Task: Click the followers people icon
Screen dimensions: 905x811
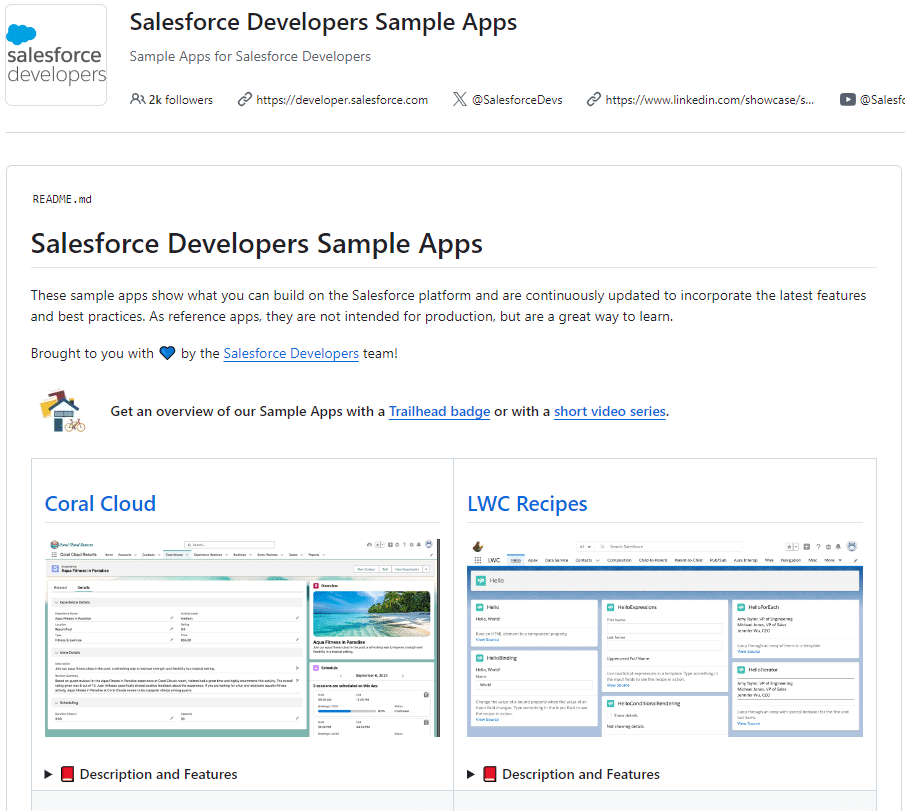Action: point(137,99)
